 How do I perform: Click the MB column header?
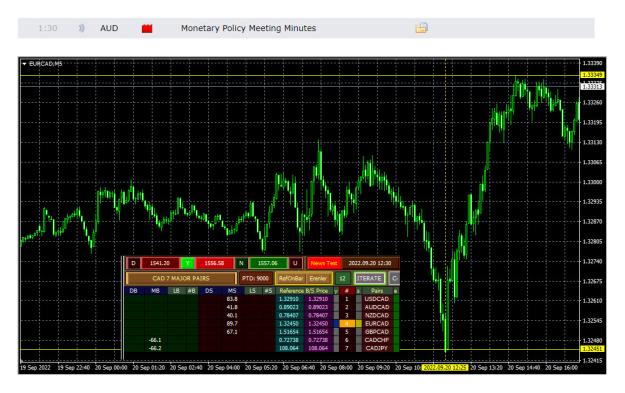click(x=155, y=291)
